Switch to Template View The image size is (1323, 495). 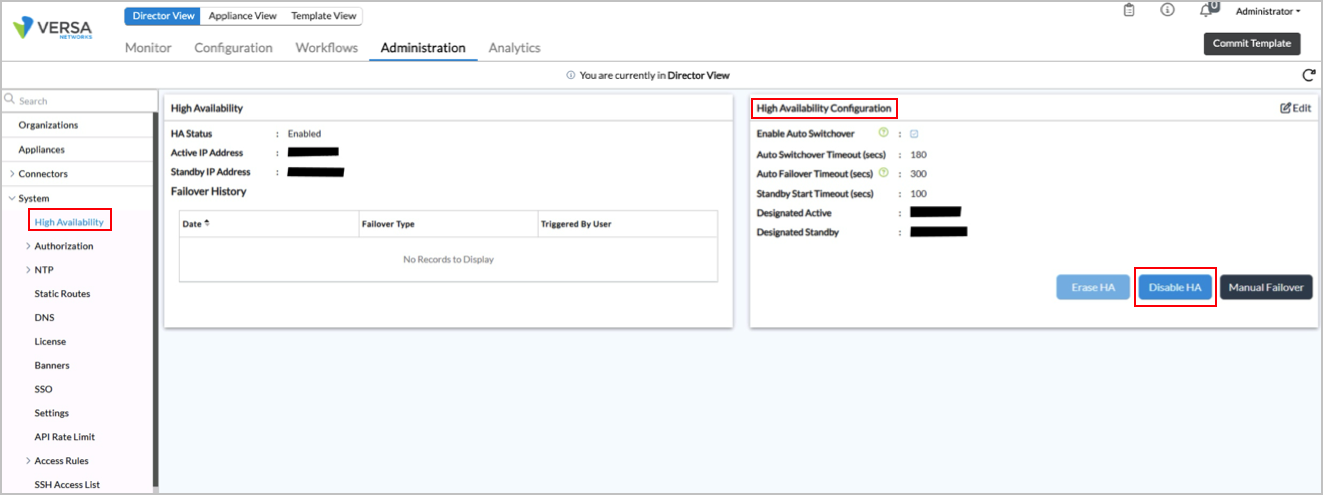323,16
